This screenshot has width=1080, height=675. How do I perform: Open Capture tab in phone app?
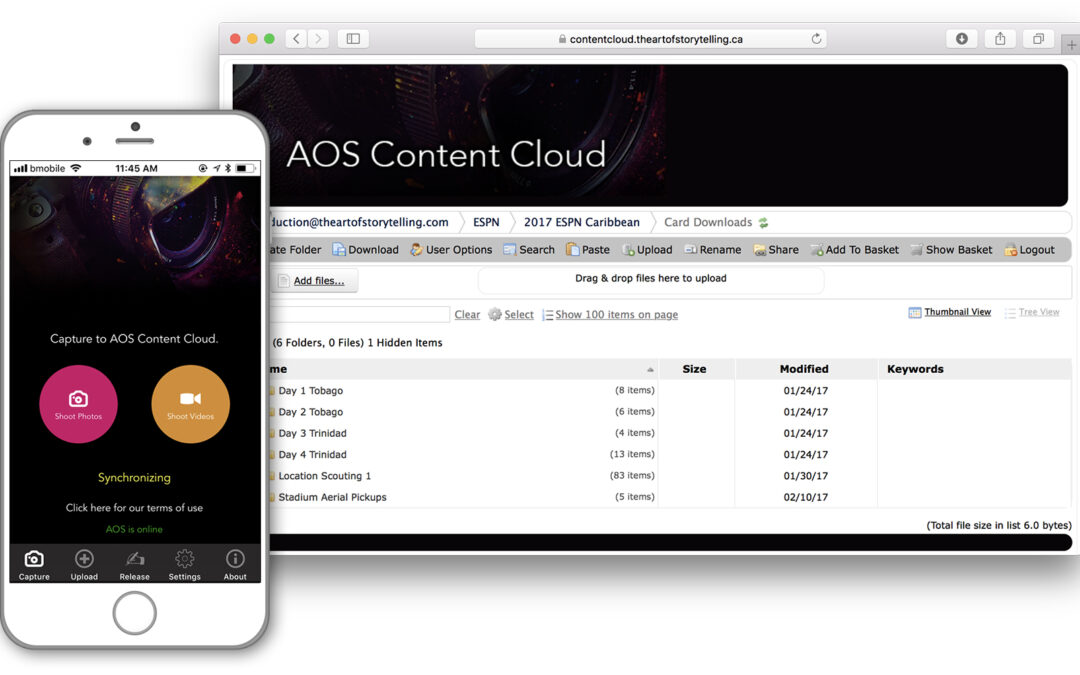pyautogui.click(x=34, y=565)
